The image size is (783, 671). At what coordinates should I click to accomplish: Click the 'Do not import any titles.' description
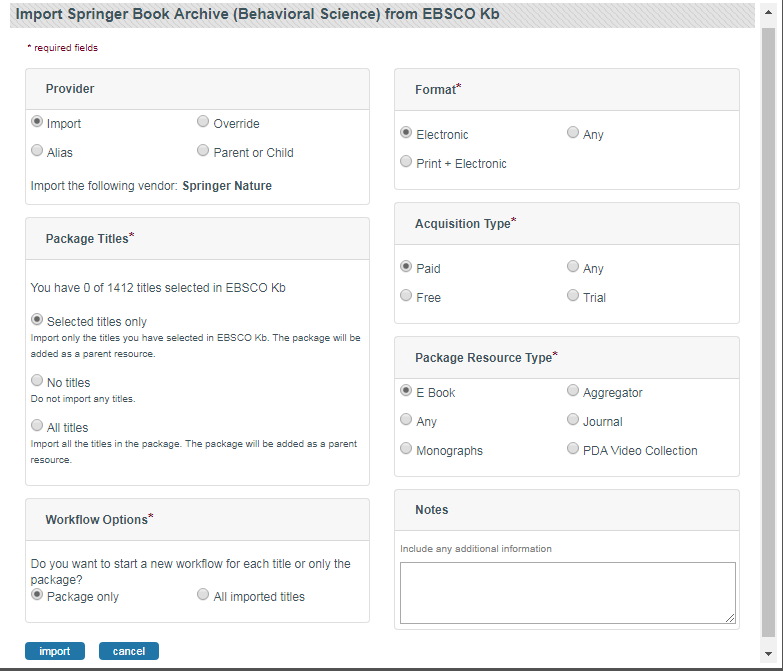83,399
